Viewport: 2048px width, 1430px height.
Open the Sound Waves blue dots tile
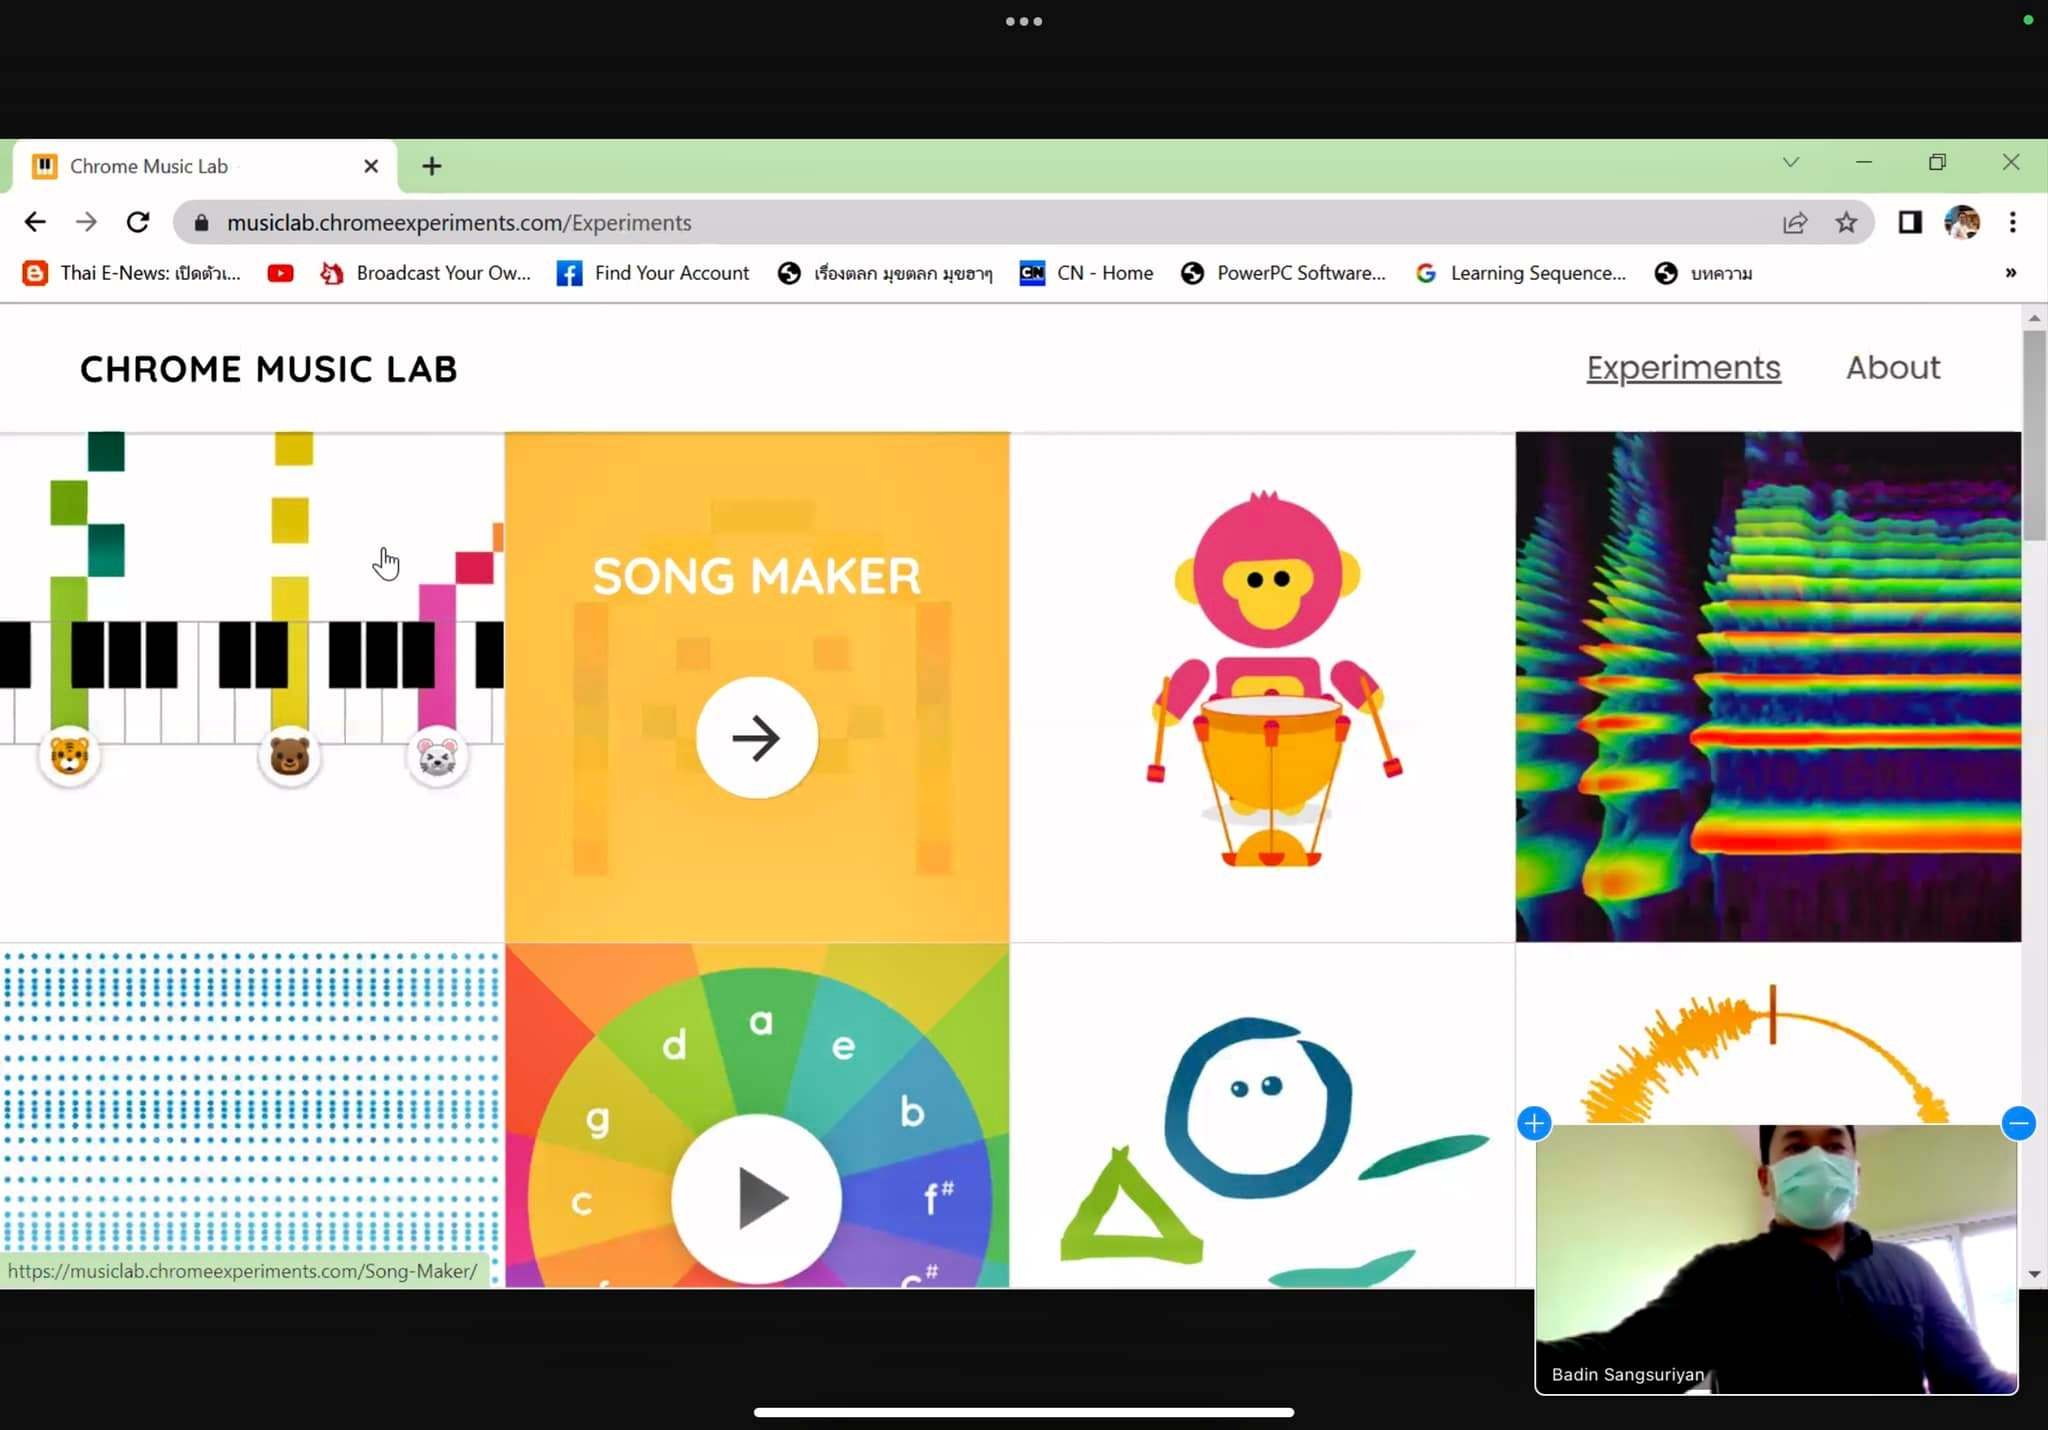coord(252,1115)
